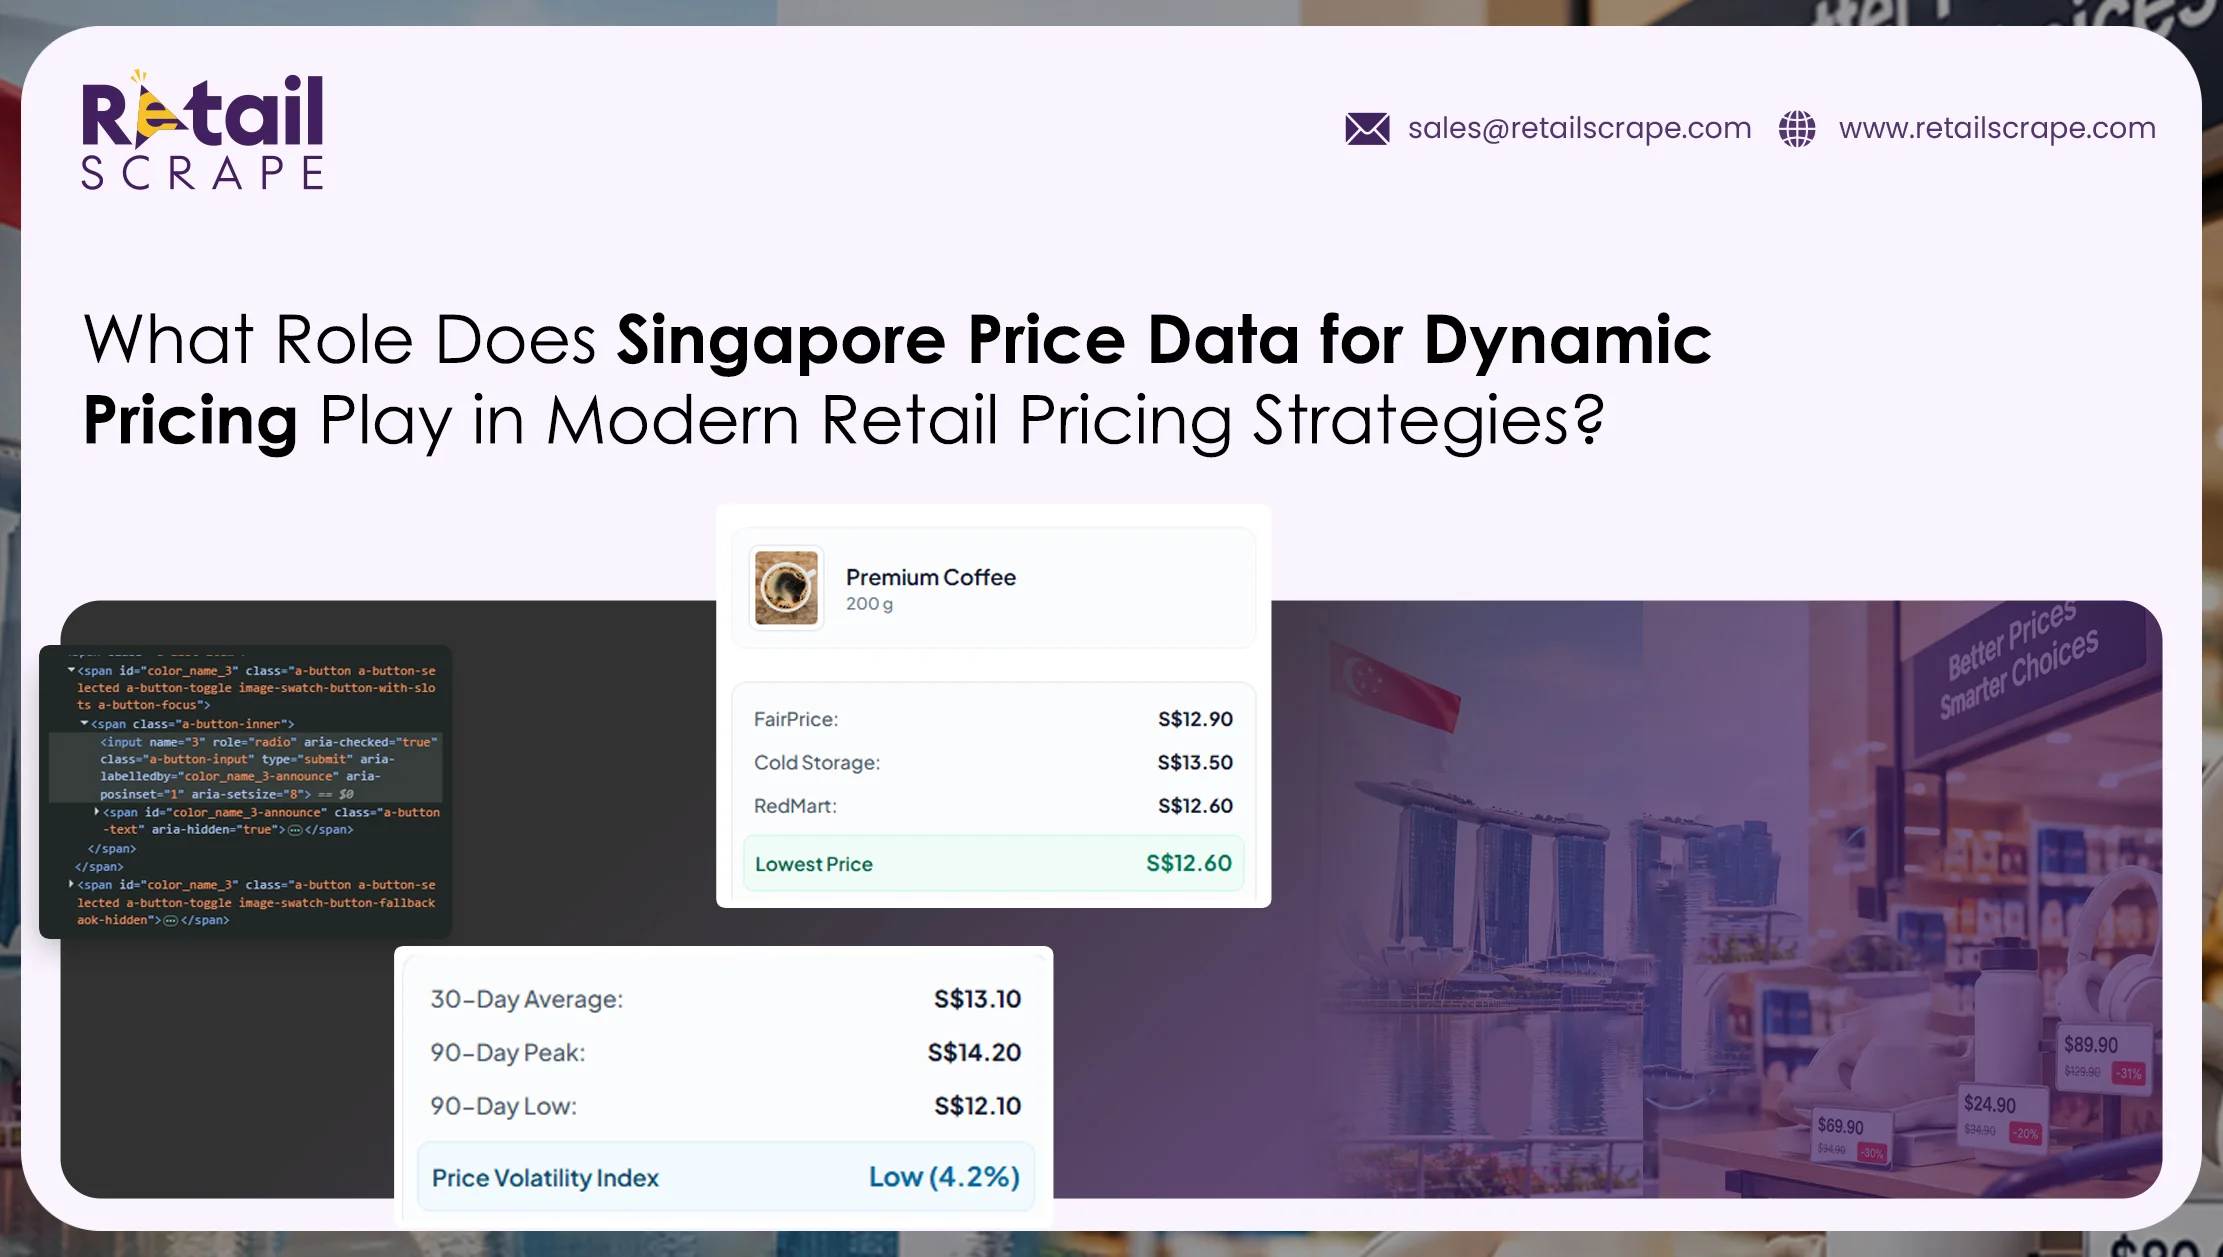This screenshot has width=2223, height=1257.
Task: Open www.retailscrape.com website link
Action: (x=1997, y=128)
